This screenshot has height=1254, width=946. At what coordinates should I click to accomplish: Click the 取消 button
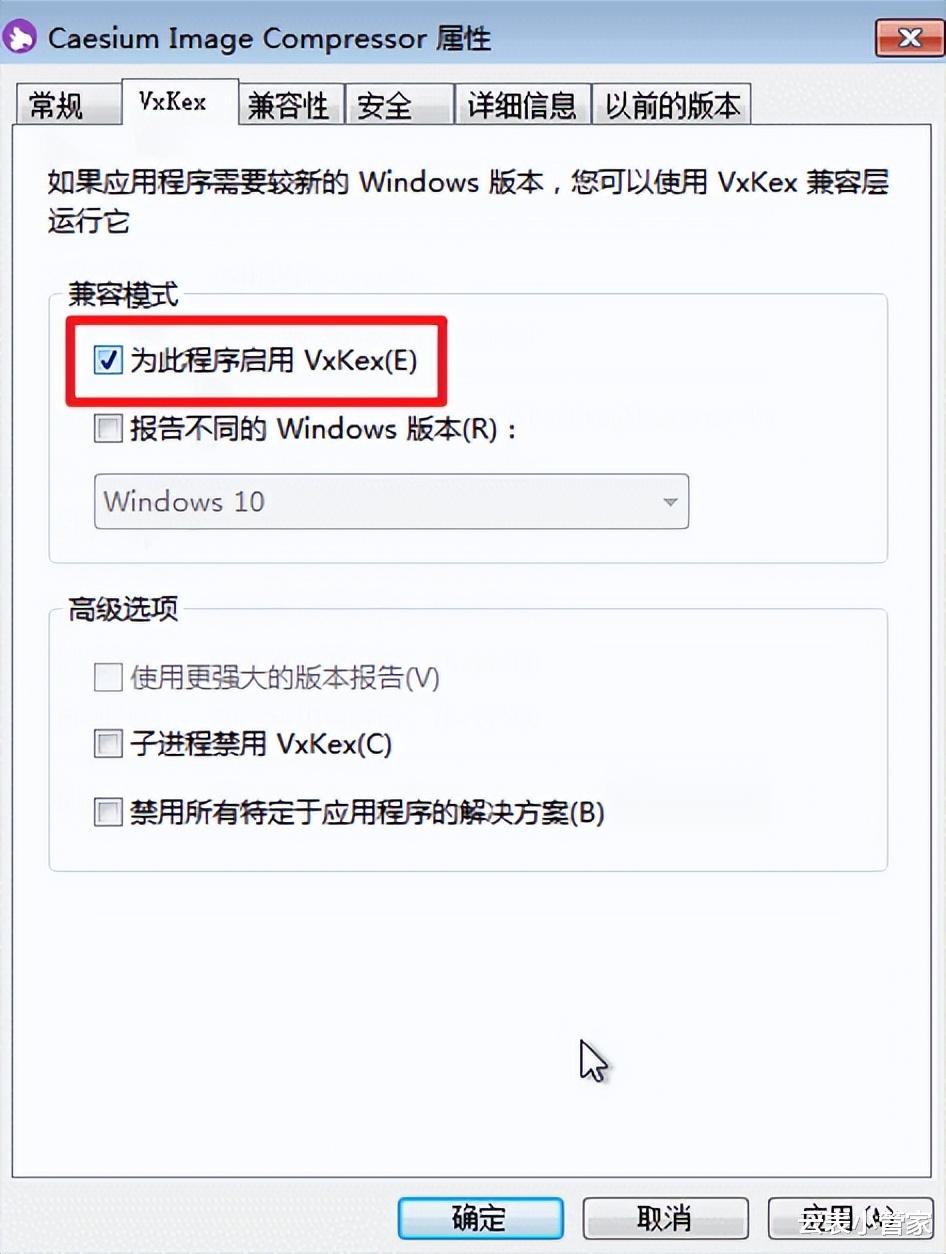(x=665, y=1218)
